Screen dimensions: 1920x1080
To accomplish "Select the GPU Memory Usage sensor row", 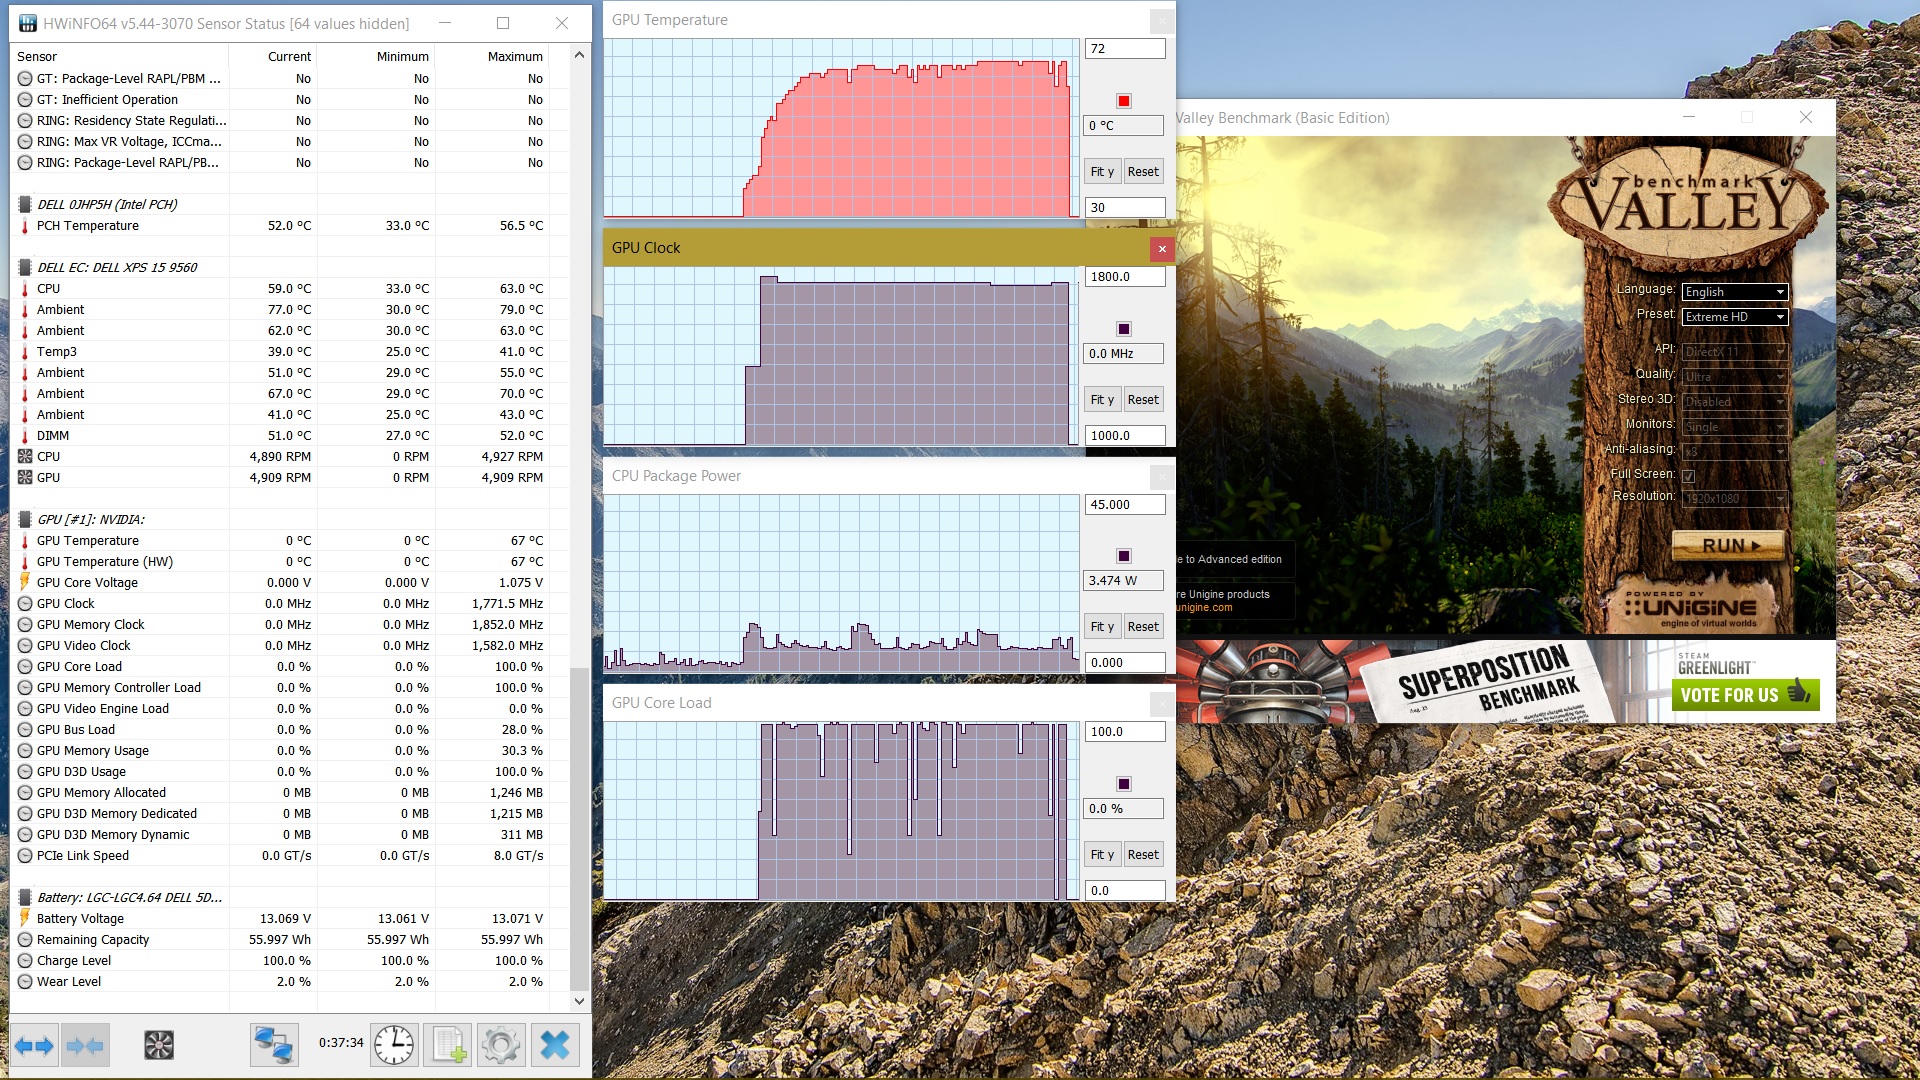I will coord(289,751).
